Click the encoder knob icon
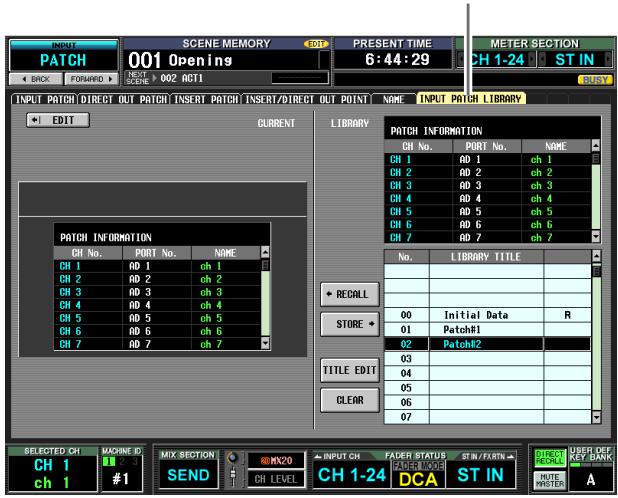Screen dimensions: 618x498 click(233, 458)
